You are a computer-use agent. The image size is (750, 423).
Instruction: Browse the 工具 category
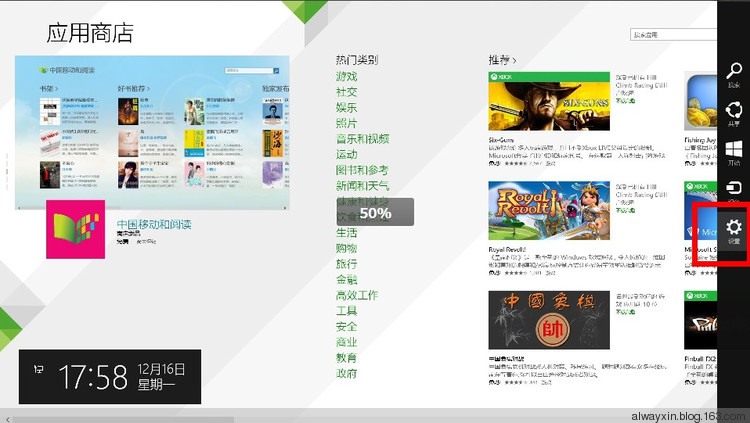[x=346, y=311]
